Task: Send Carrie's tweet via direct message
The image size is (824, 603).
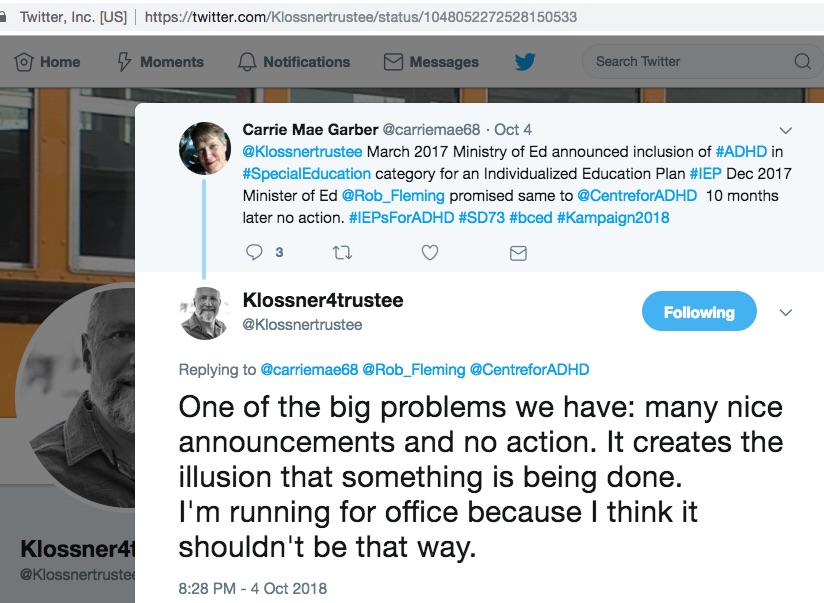Action: coord(518,253)
